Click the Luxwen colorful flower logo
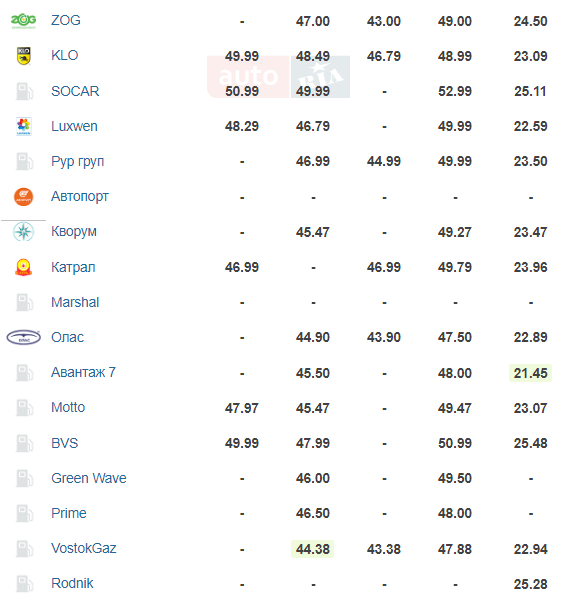576x606 pixels. [x=24, y=126]
